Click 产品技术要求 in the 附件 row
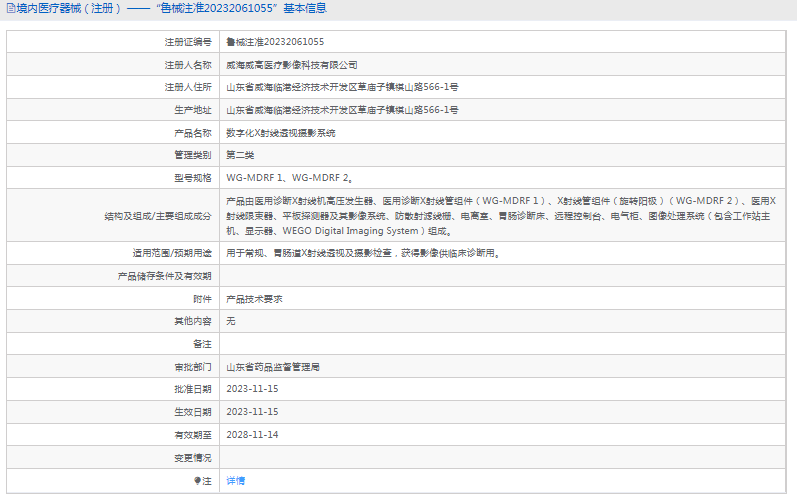This screenshot has height=497, width=797. 254,299
